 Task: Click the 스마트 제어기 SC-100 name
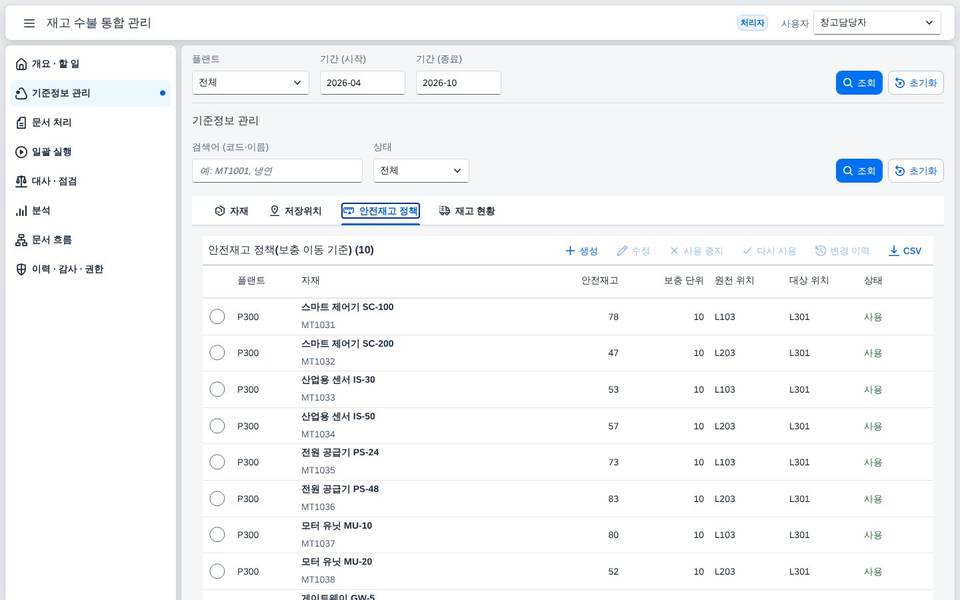point(347,307)
